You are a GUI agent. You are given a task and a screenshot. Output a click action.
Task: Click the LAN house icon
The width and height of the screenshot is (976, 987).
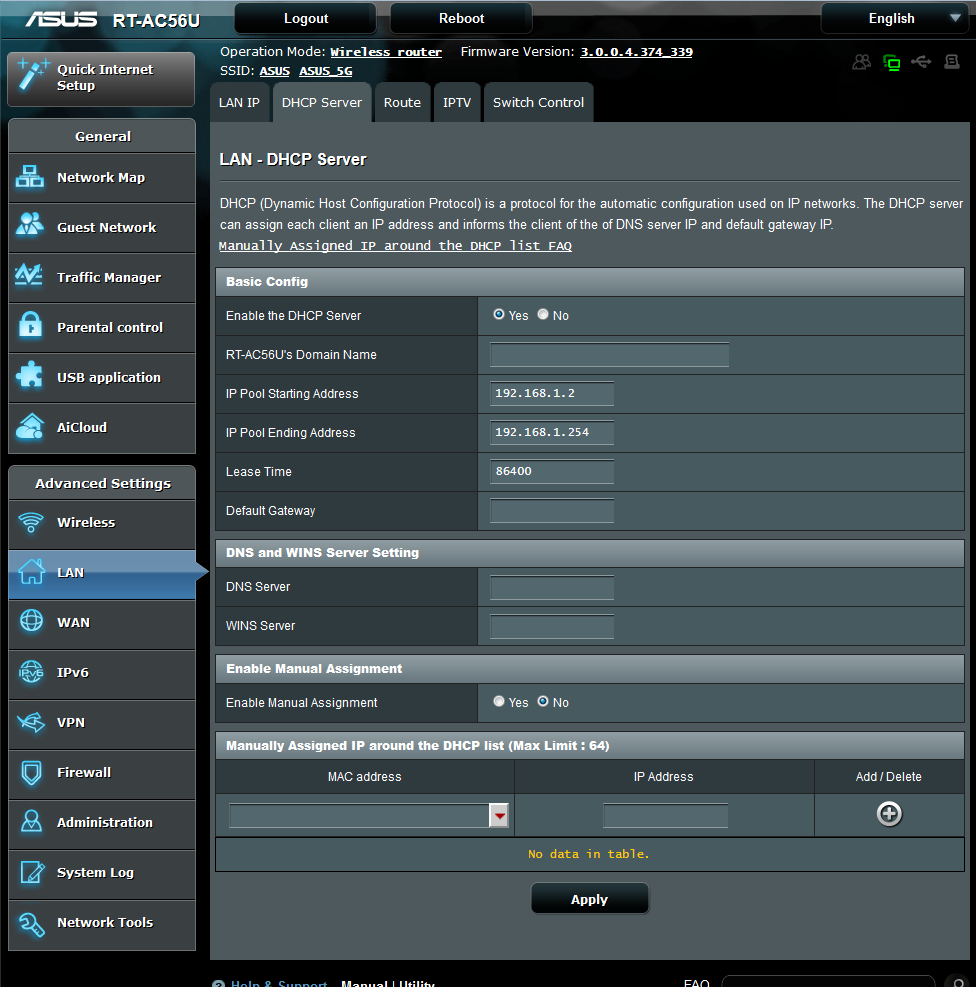click(31, 572)
